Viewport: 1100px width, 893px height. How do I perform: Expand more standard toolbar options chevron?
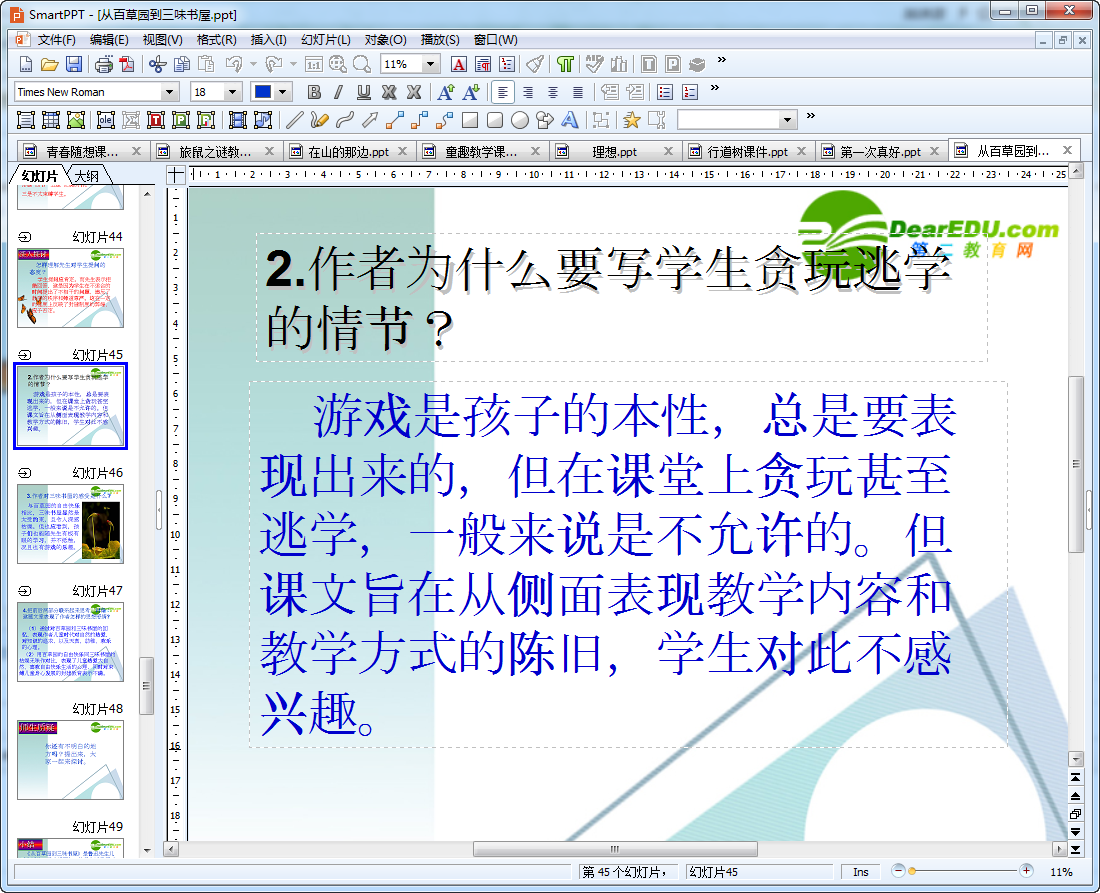tap(722, 60)
